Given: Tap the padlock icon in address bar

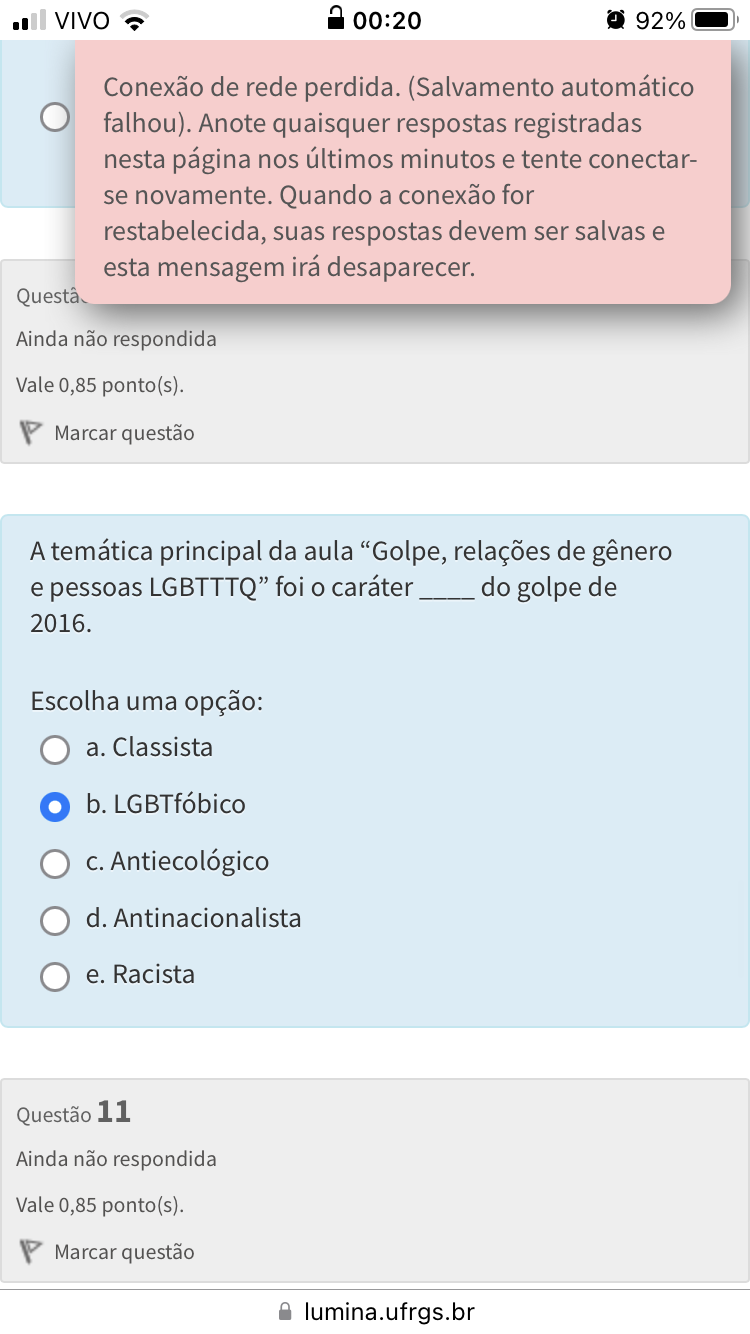Looking at the screenshot, I should pyautogui.click(x=286, y=1311).
